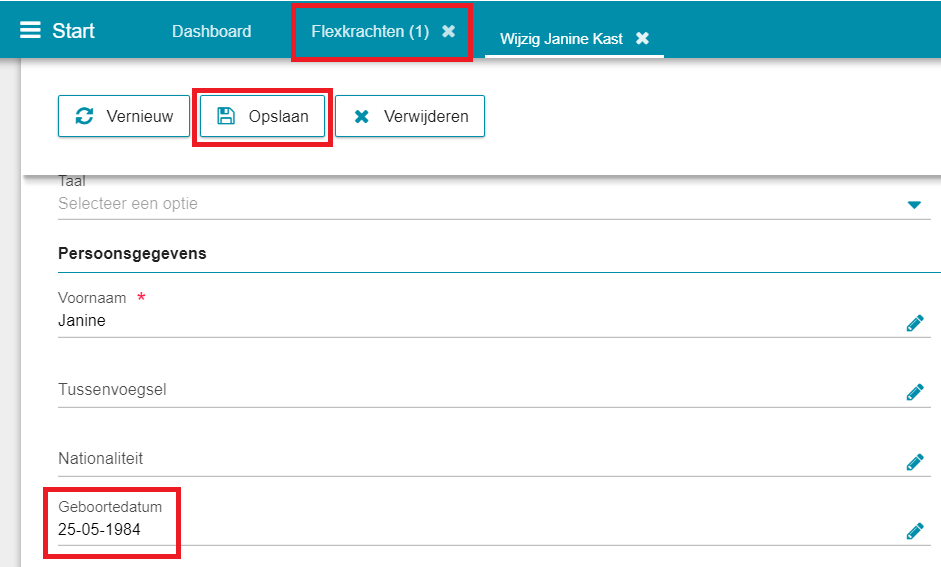Click the pencil icon for Geboortedatum
Screen dimensions: 941x567
click(x=915, y=531)
